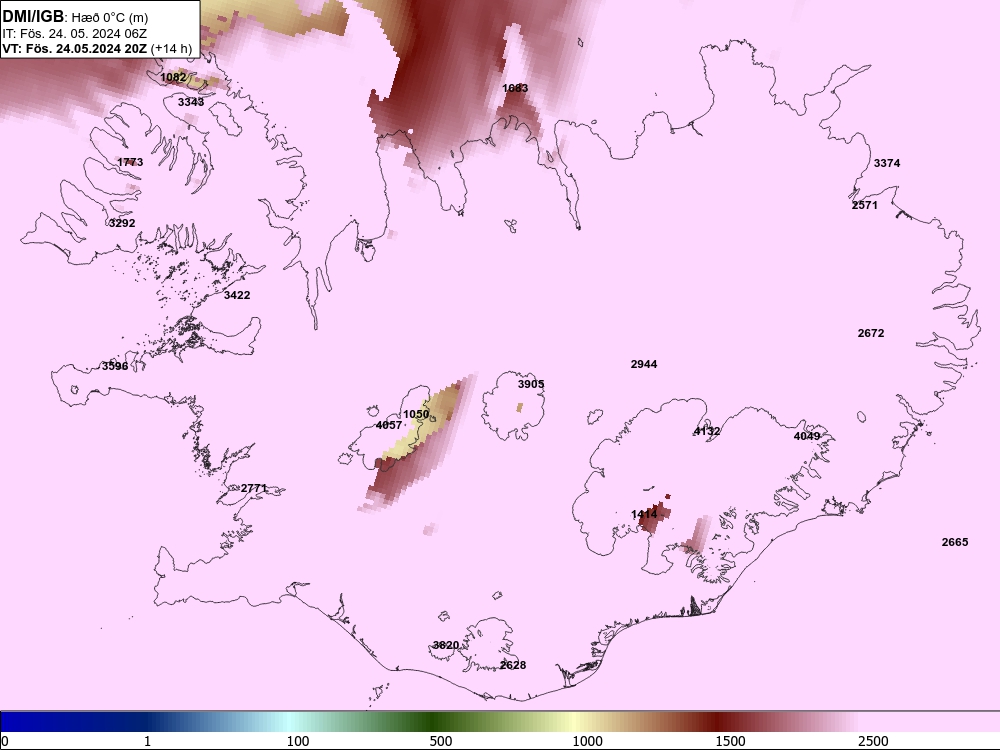Click the map value 3343
1000x750 pixels.
191,102
